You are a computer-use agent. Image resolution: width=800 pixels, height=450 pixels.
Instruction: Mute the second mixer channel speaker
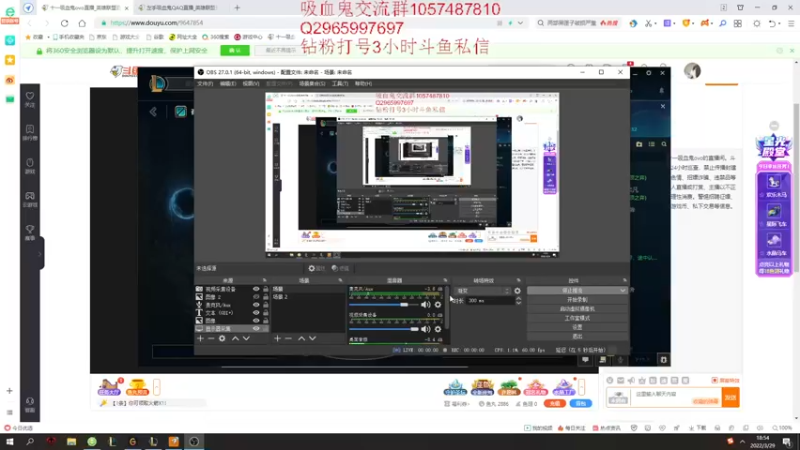(426, 329)
